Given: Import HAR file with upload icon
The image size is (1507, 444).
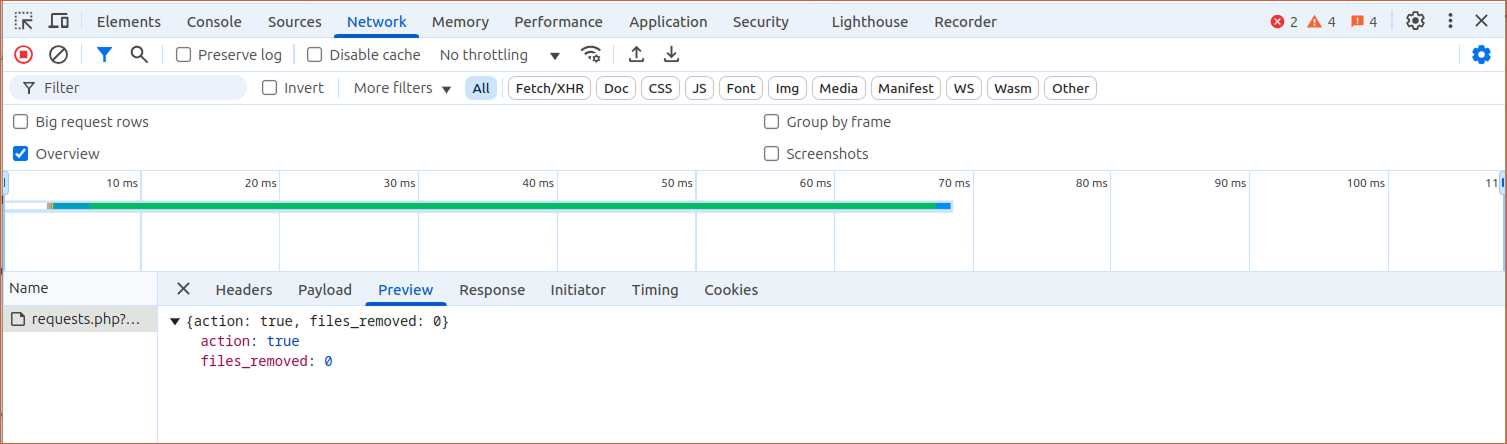Looking at the screenshot, I should (x=636, y=55).
